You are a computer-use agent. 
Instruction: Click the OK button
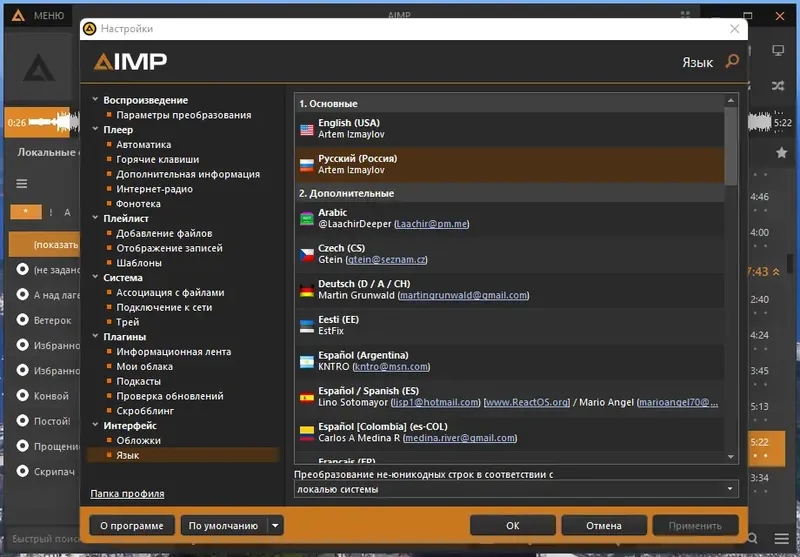(513, 525)
